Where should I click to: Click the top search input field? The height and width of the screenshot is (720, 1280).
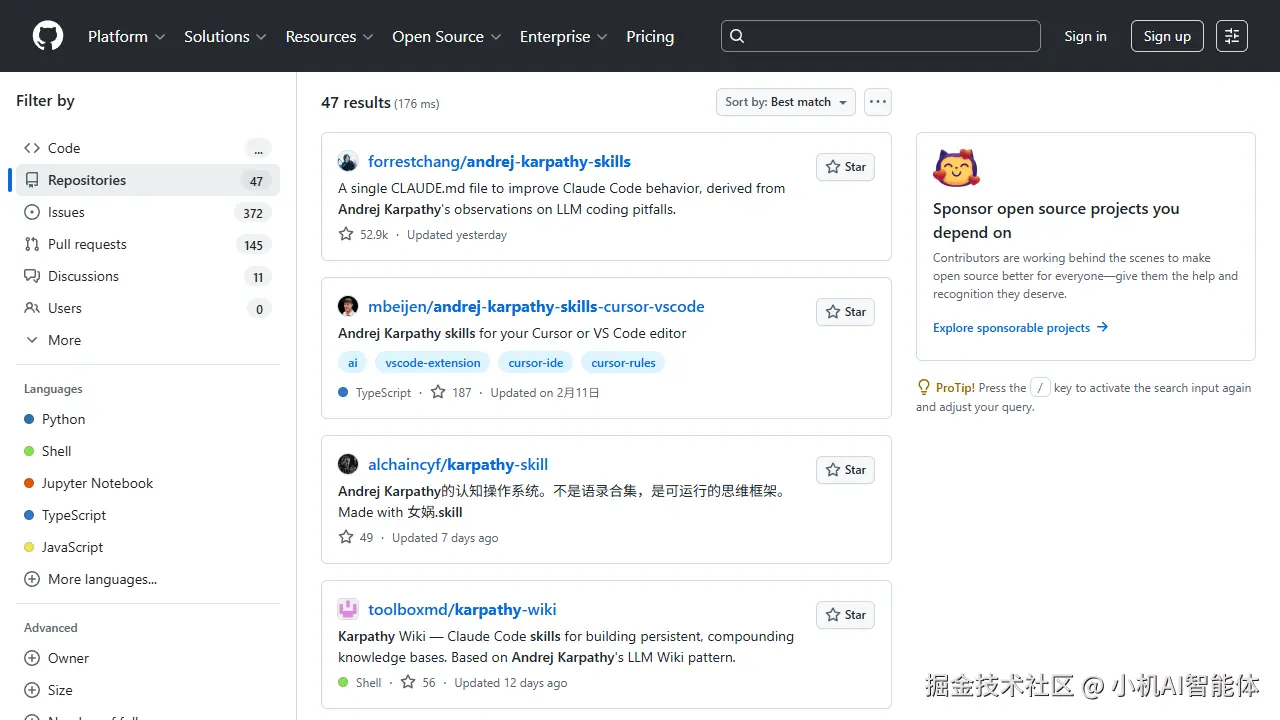click(x=890, y=36)
